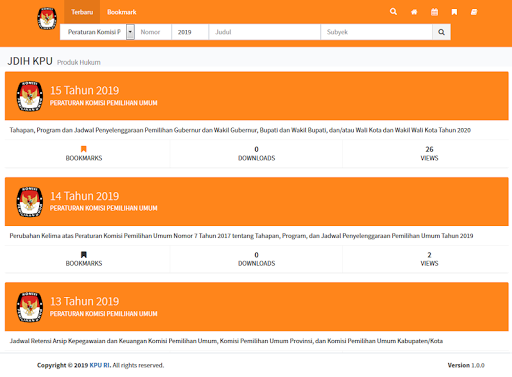512x377 pixels.
Task: Open the calendar icon in header
Action: pos(434,12)
